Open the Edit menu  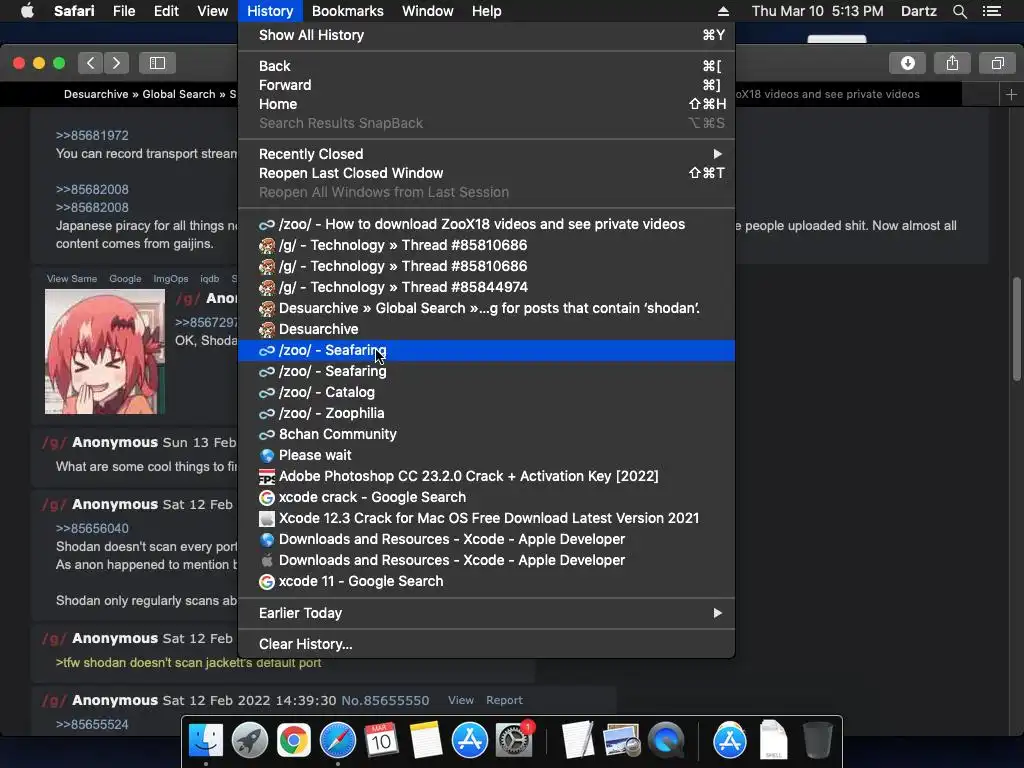(166, 11)
